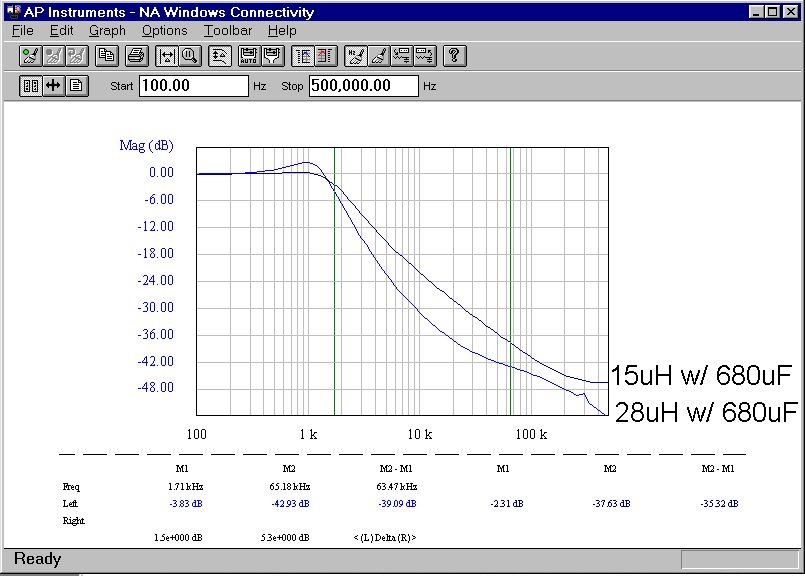The height and width of the screenshot is (576, 805).
Task: Start a sweep with the green-dot broom icon
Action: [30, 56]
